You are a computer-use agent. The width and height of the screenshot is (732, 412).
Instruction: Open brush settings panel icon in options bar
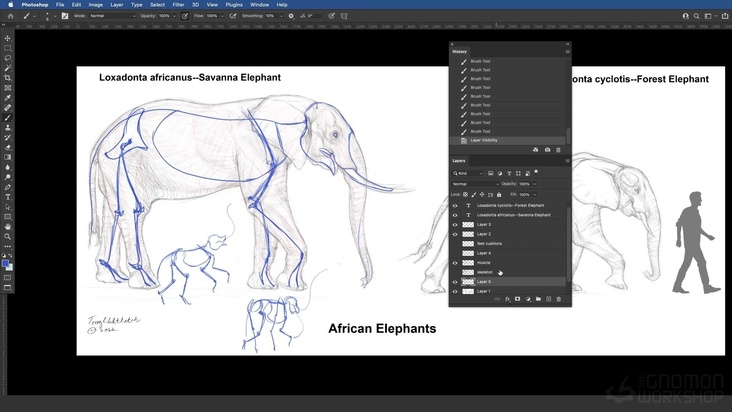click(x=64, y=16)
